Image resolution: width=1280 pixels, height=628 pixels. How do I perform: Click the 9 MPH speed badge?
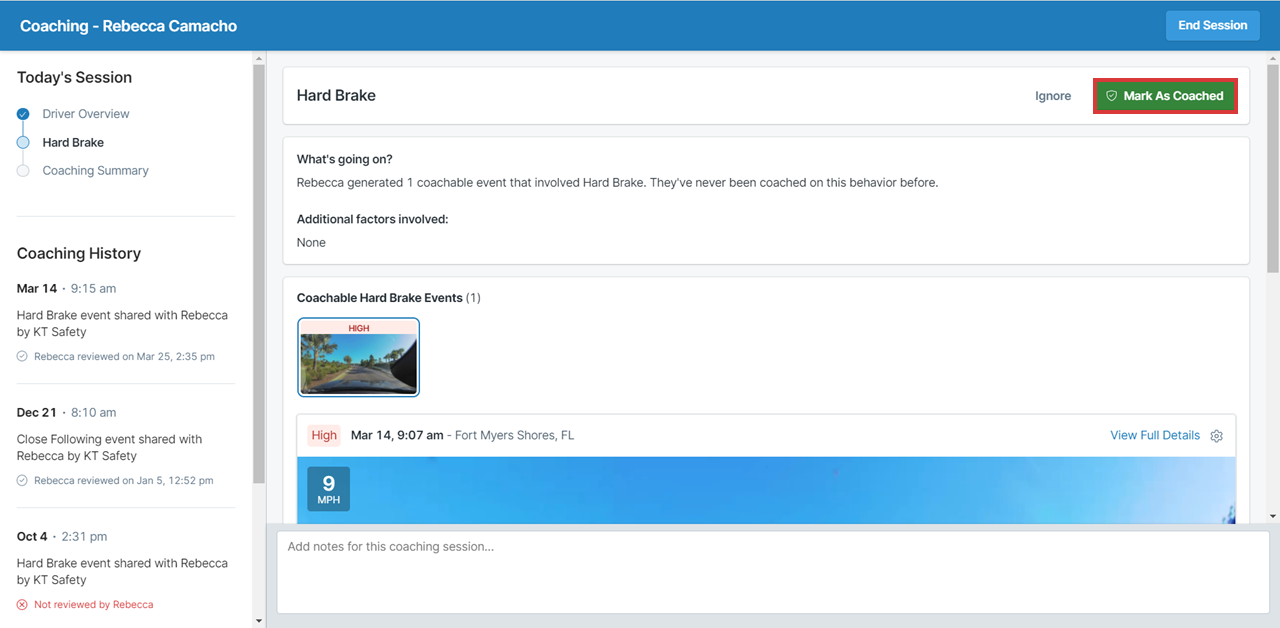pyautogui.click(x=328, y=489)
